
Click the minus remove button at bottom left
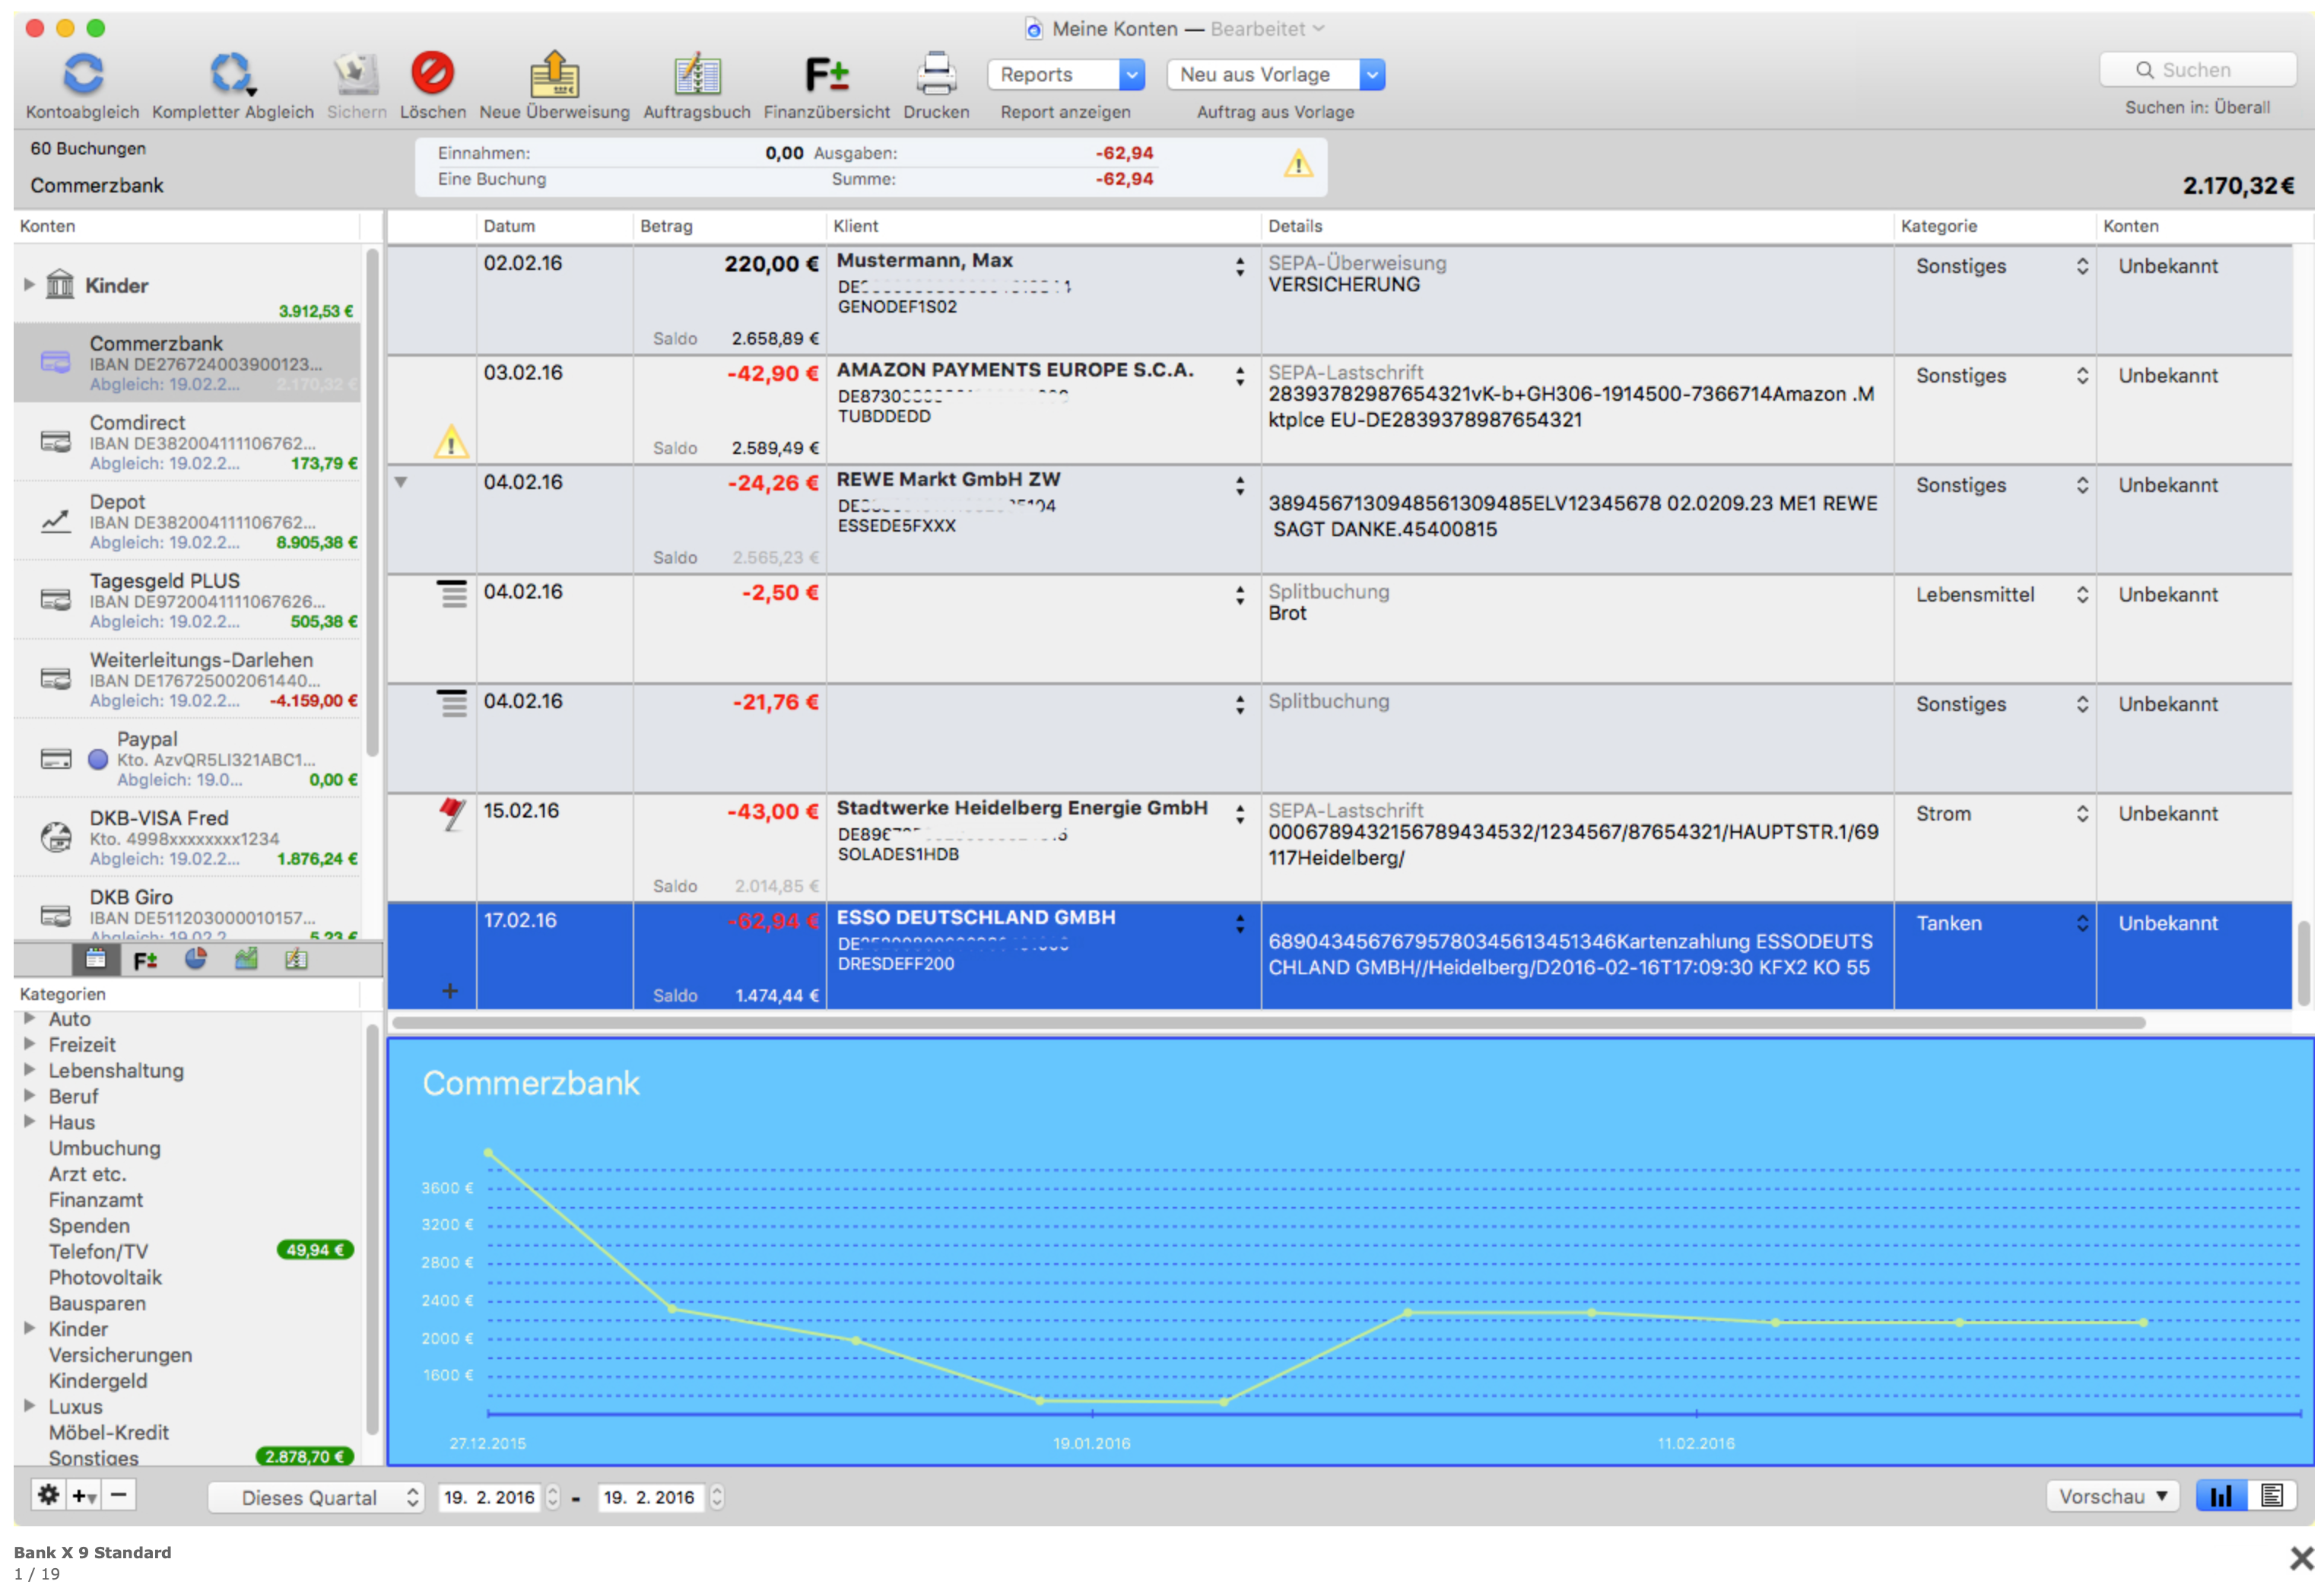coord(118,1495)
